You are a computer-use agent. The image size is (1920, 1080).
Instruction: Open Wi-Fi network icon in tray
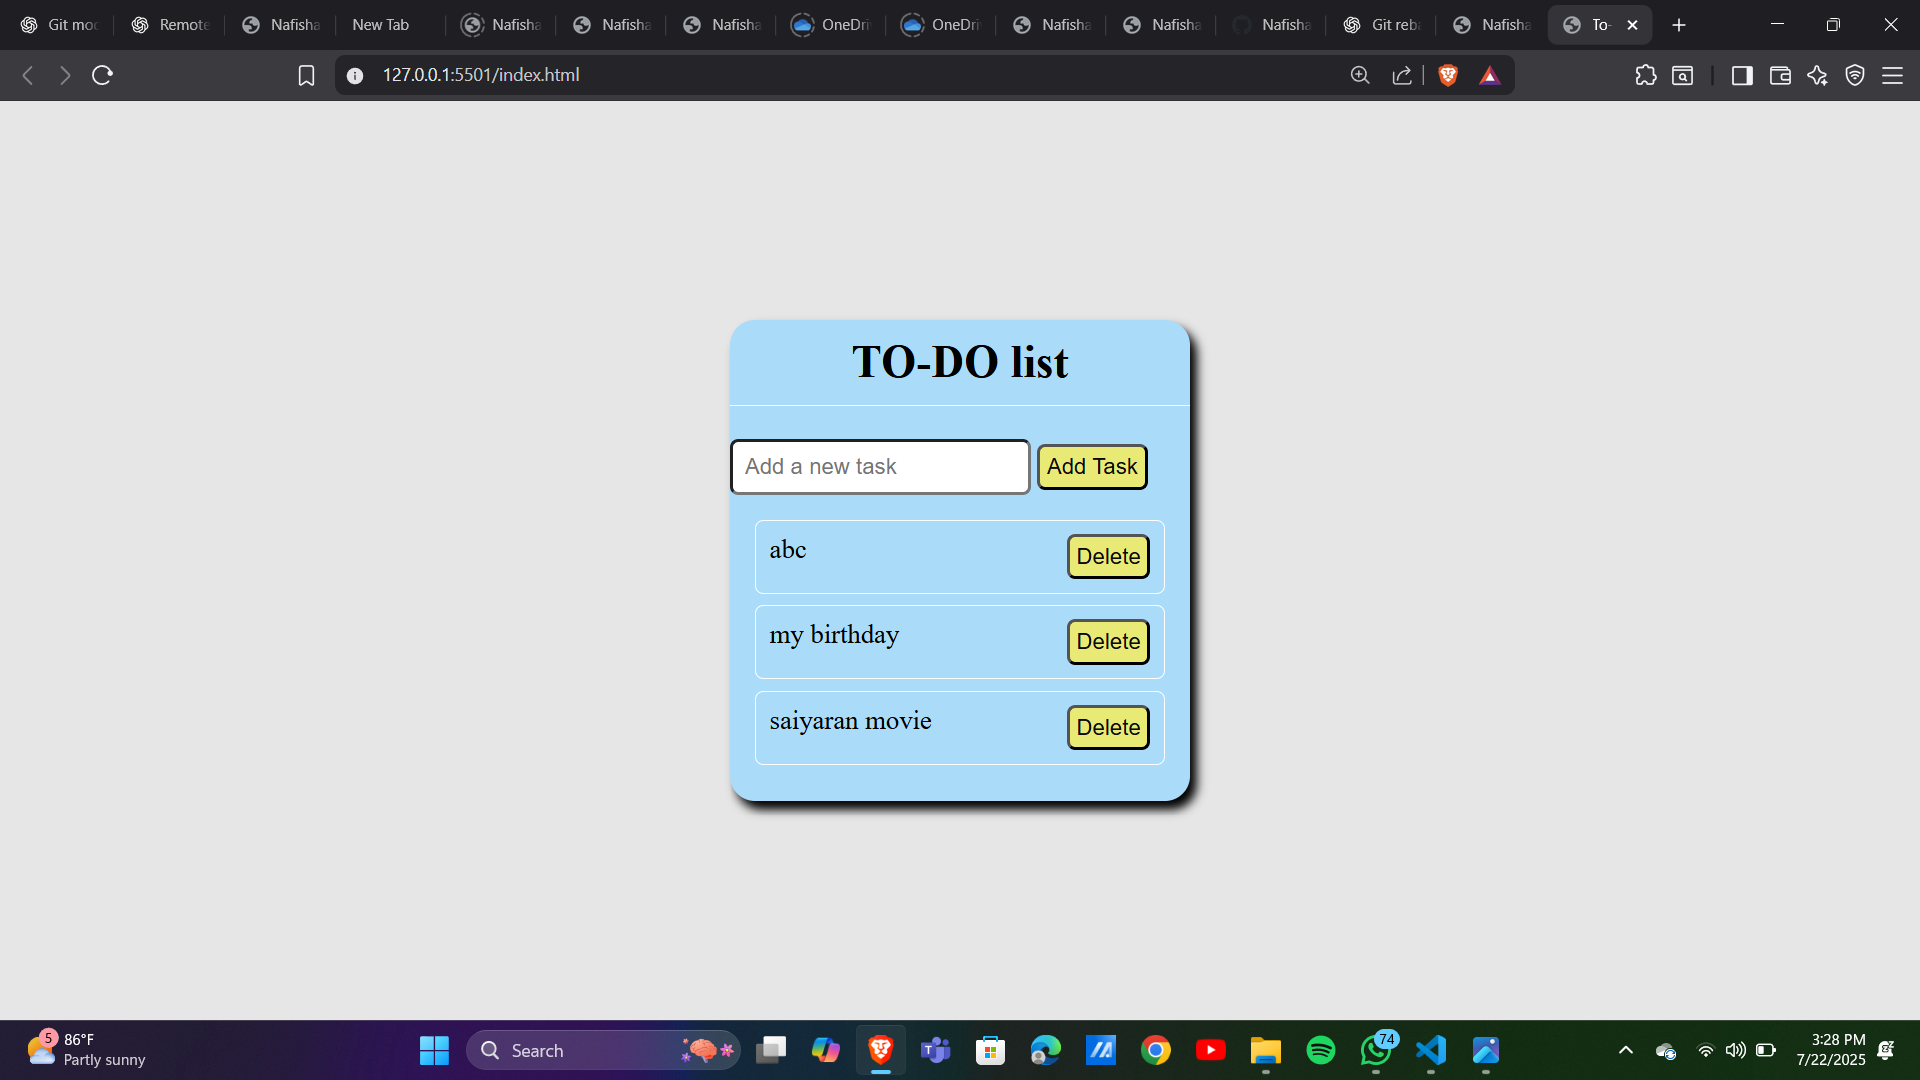point(1706,1050)
